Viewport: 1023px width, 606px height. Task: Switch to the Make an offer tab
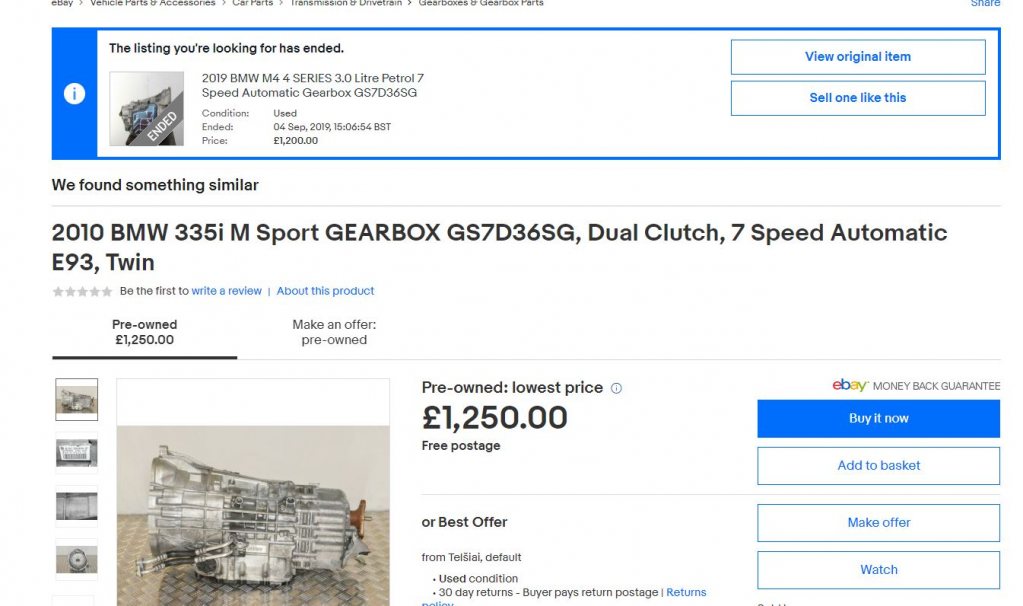point(334,332)
